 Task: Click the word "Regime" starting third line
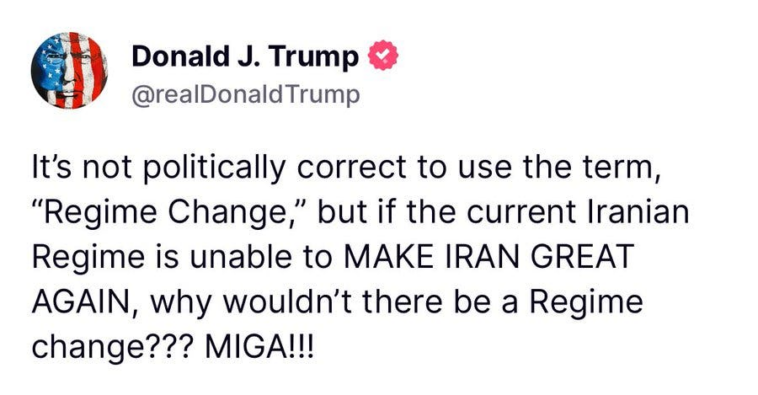coord(88,258)
